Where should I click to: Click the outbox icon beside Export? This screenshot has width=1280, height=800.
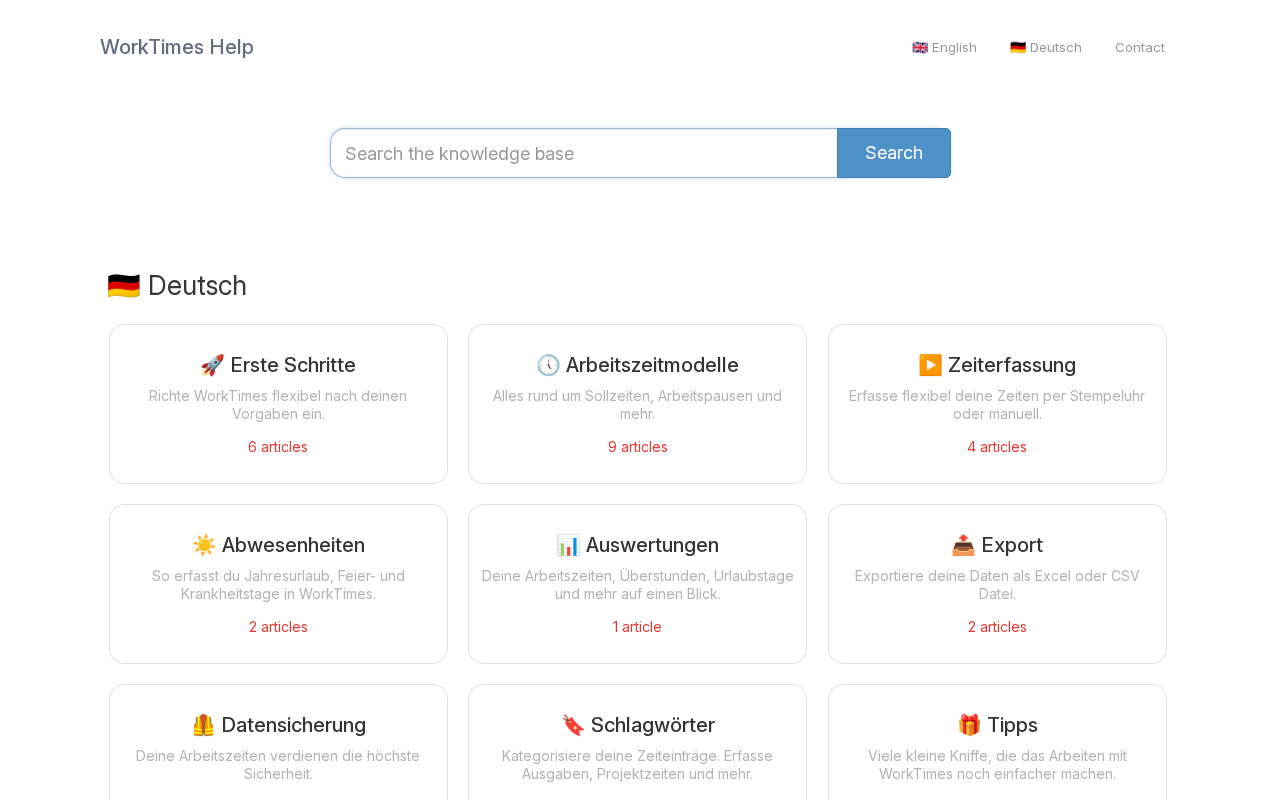pyautogui.click(x=963, y=545)
